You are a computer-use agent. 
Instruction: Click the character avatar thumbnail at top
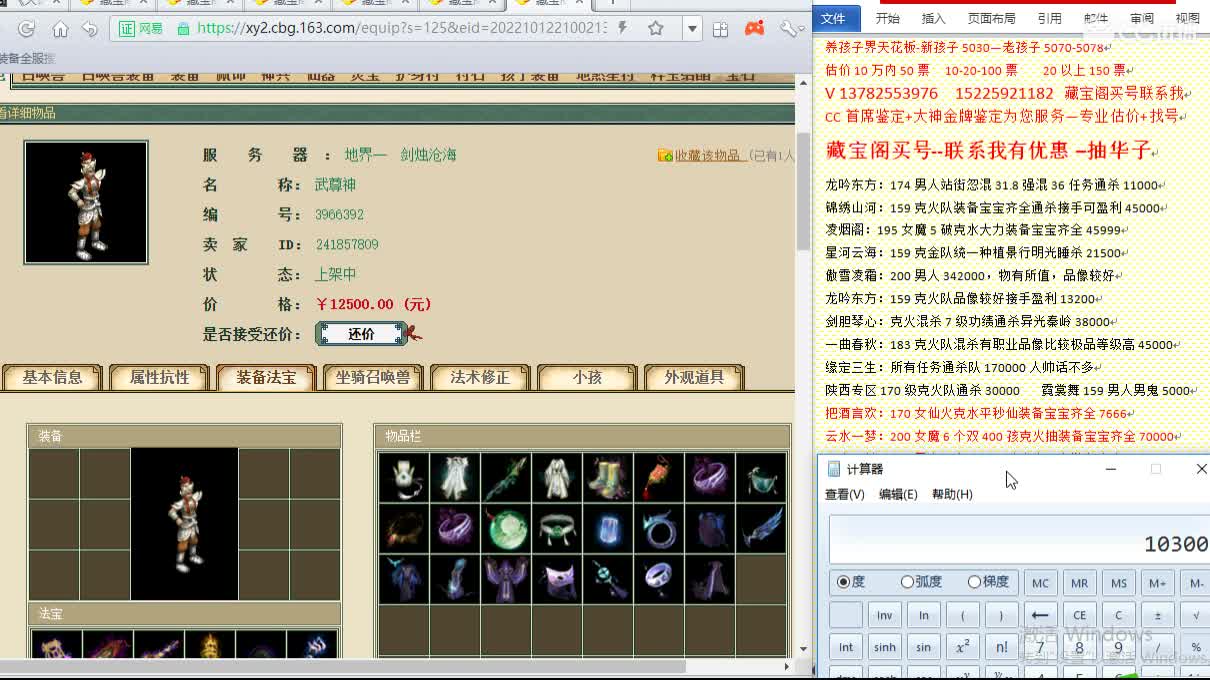point(86,202)
